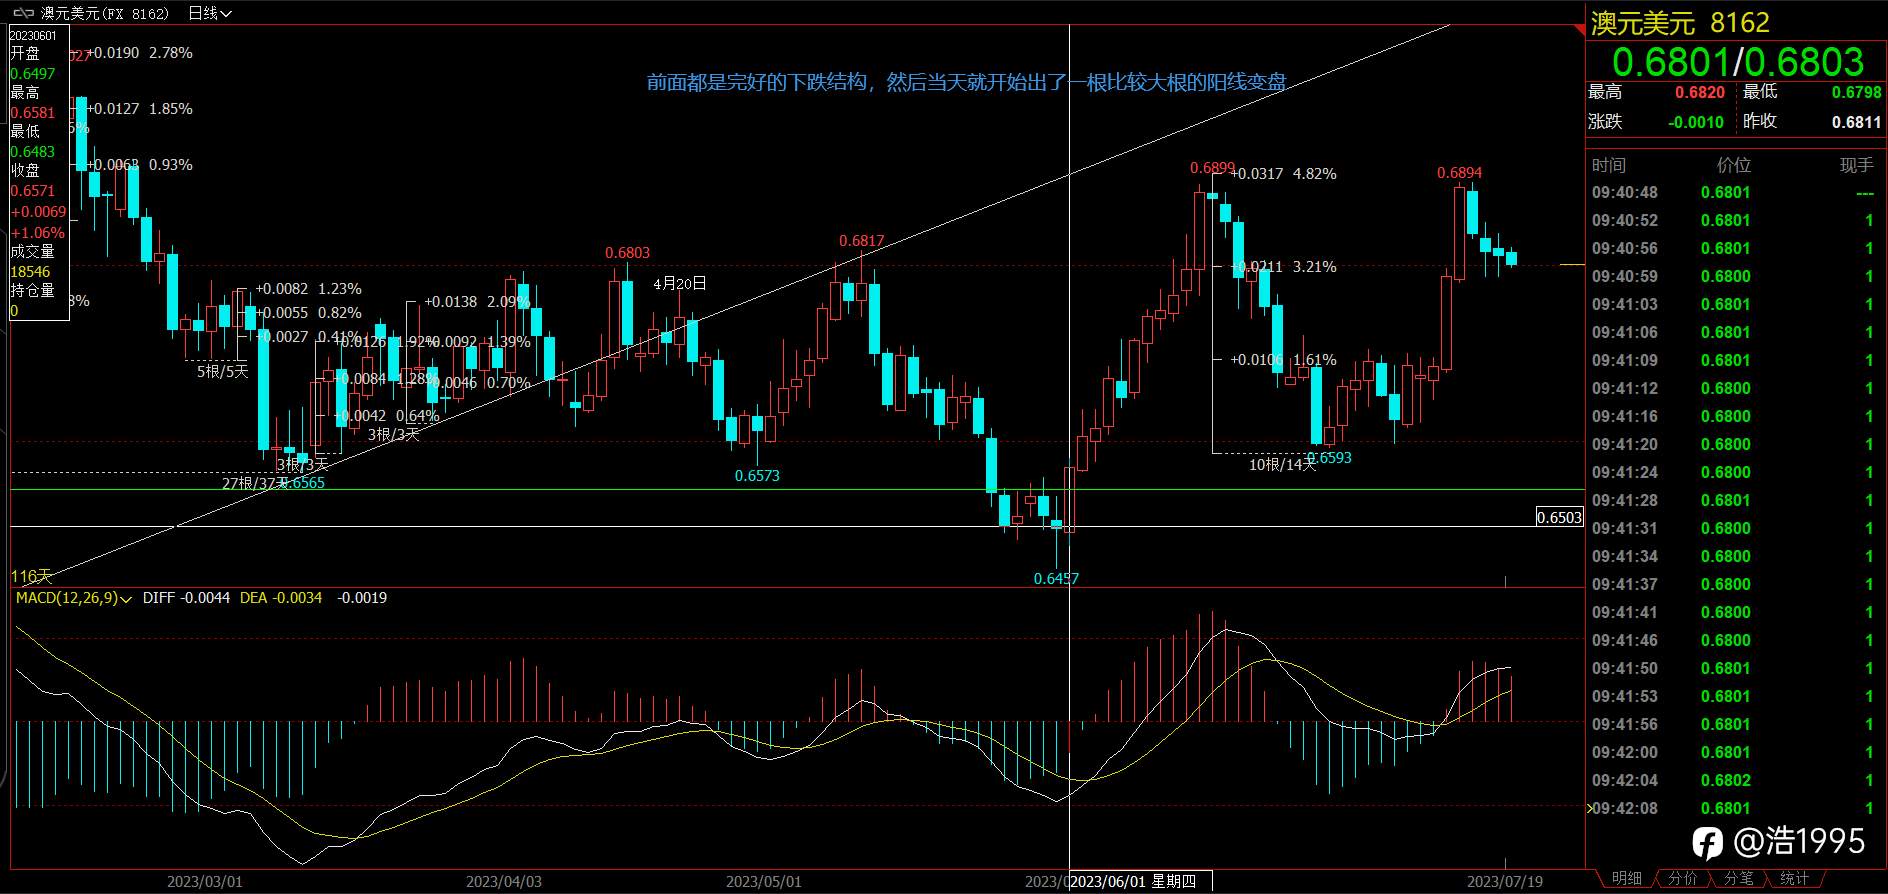Screen dimensions: 1888x894
Task: Click the chain link icon beside symbol name
Action: pos(23,13)
